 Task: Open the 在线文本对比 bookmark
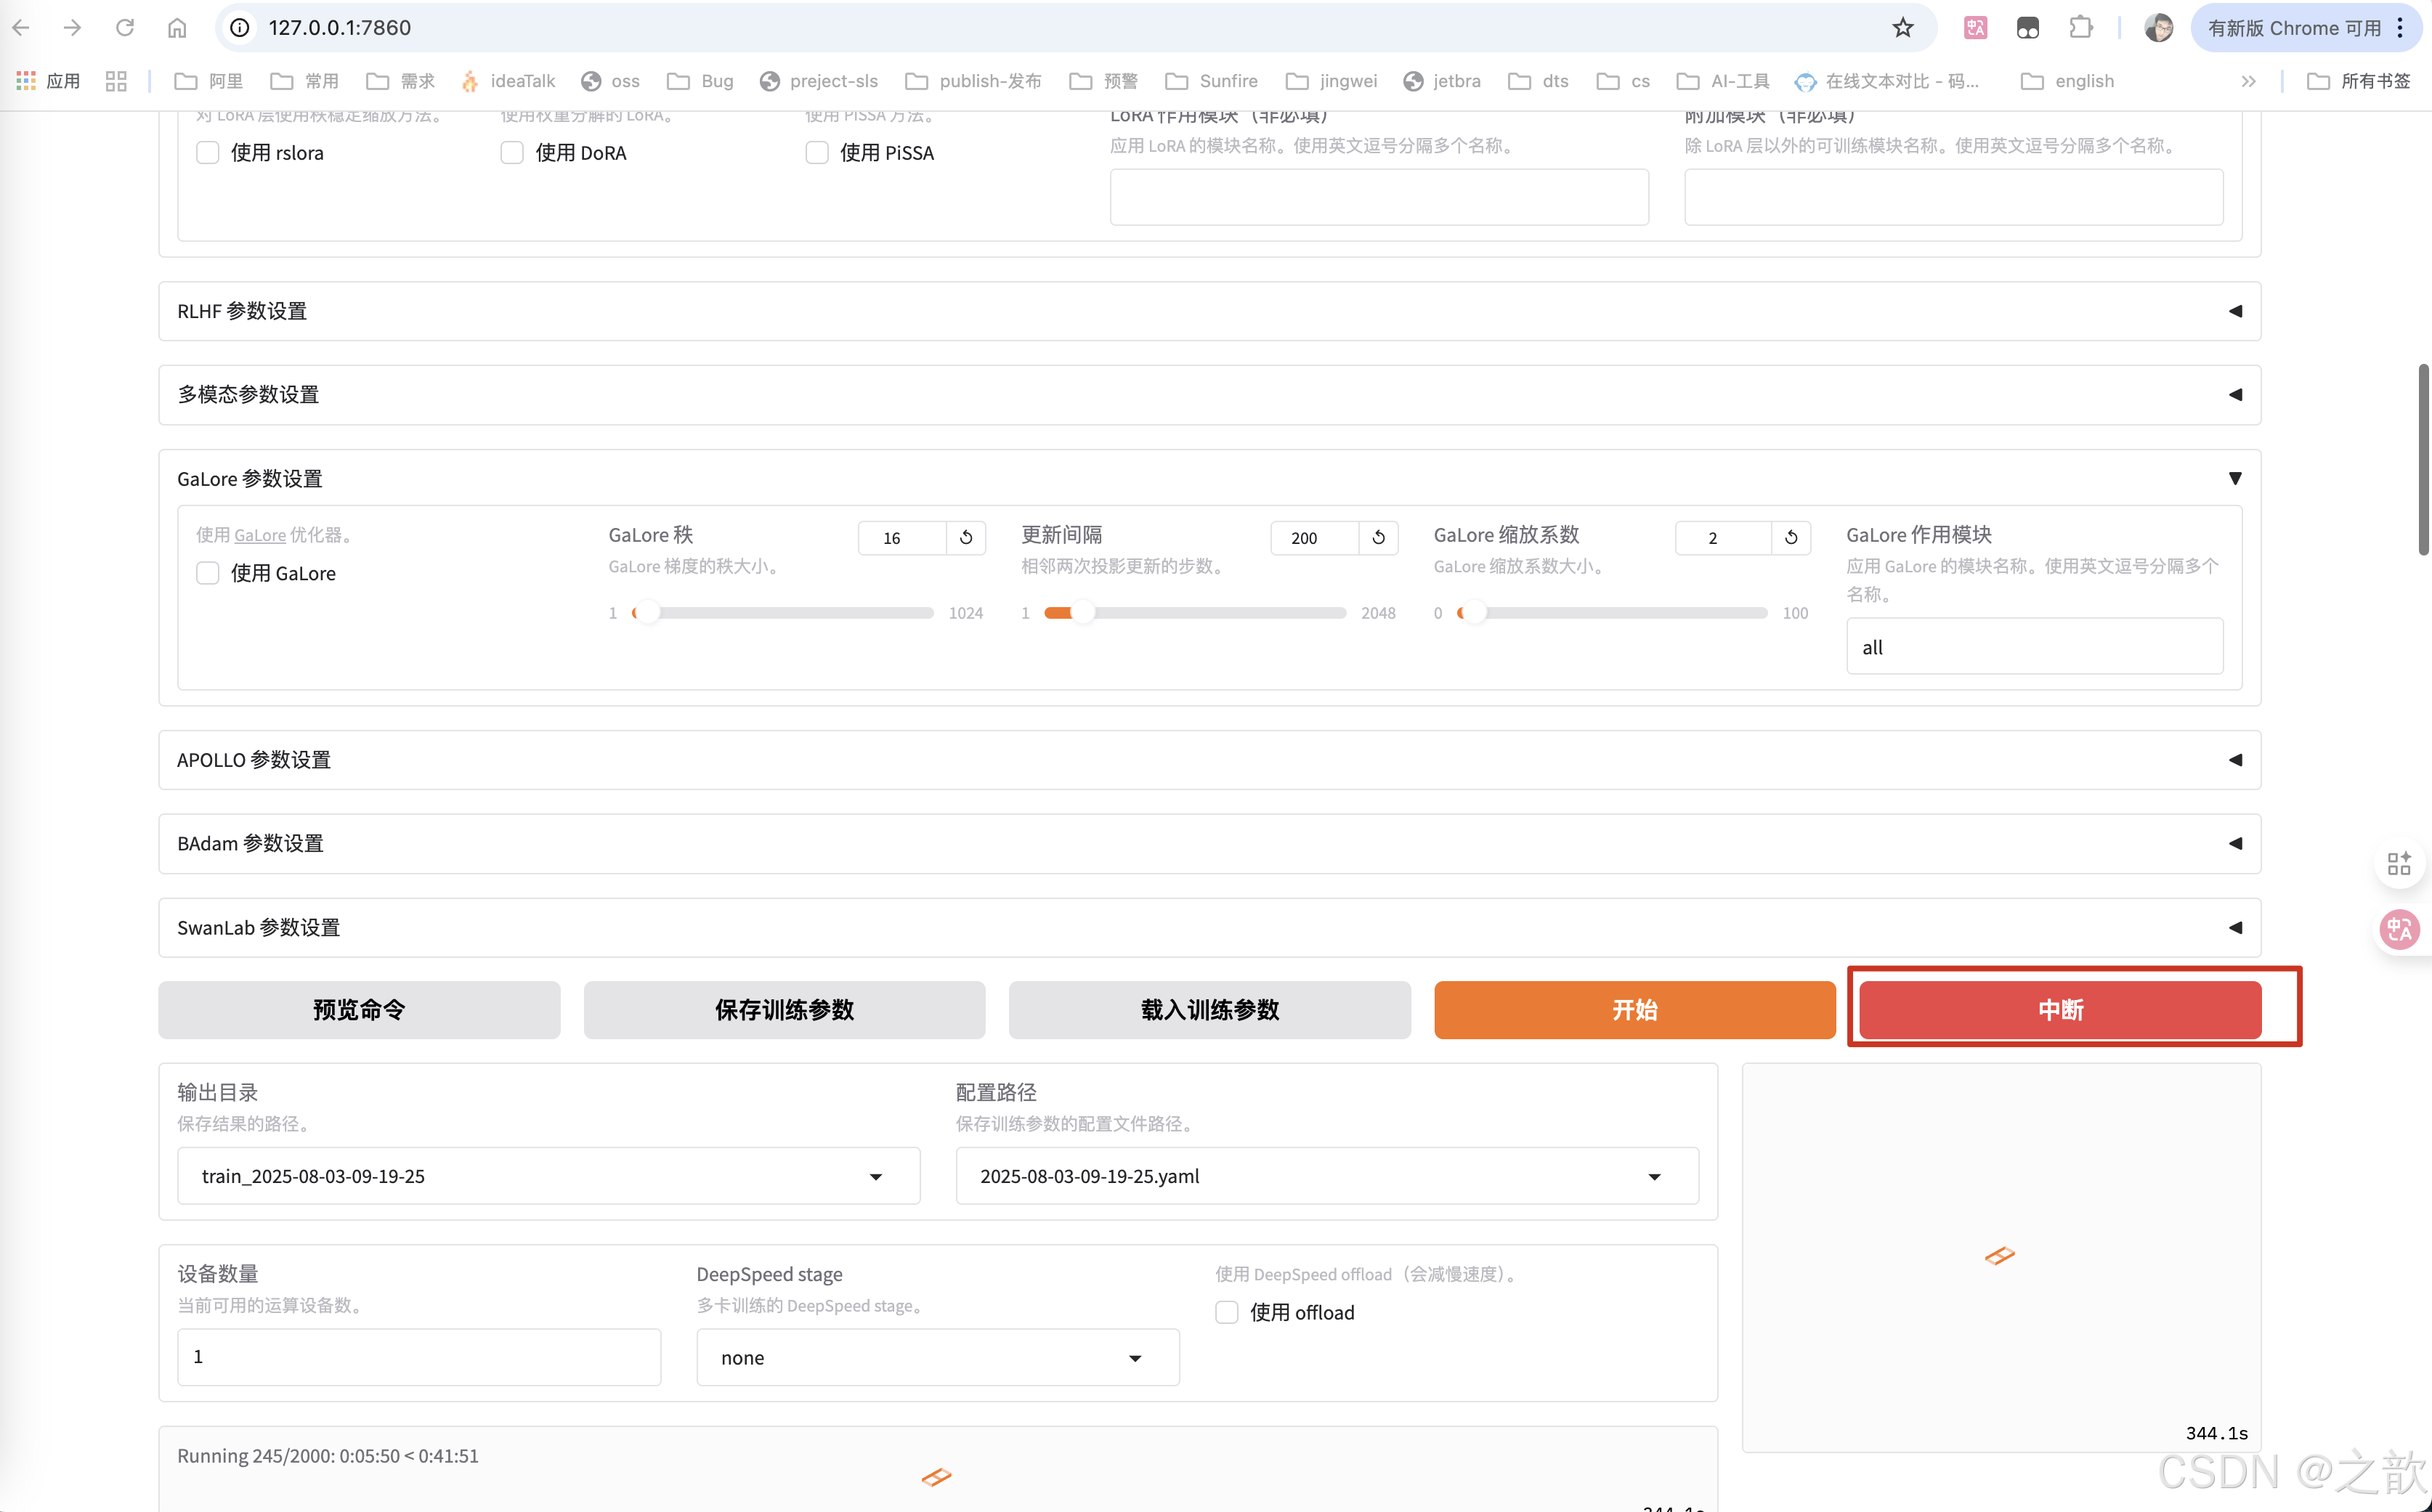click(1887, 81)
